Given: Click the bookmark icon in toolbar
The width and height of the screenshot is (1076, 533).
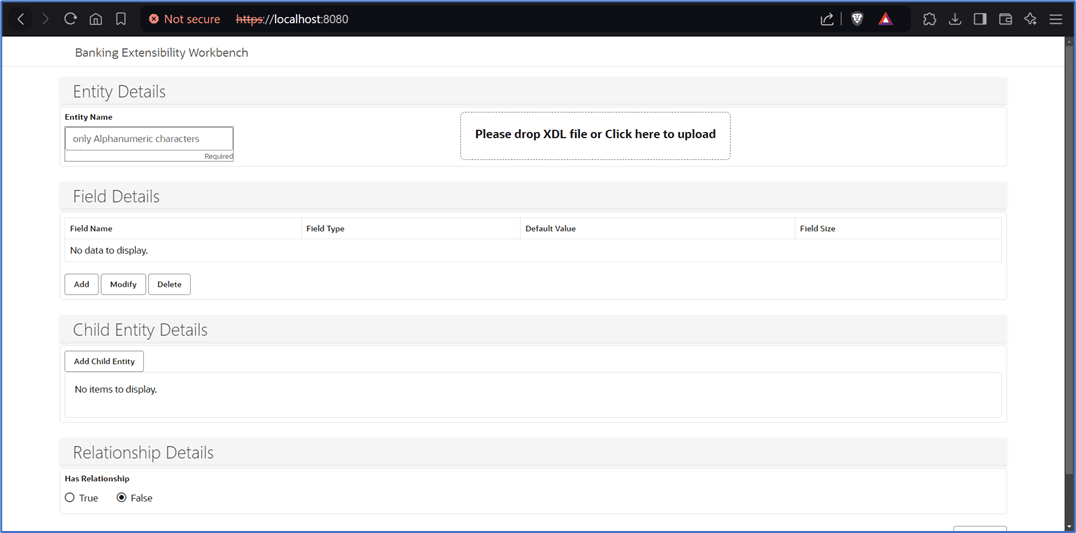Looking at the screenshot, I should click(121, 19).
